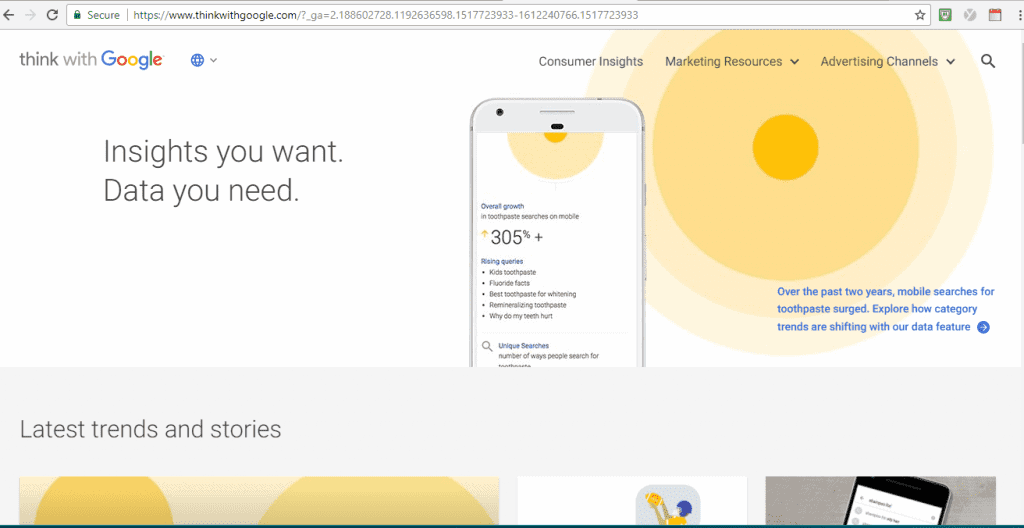Screen dimensions: 1024x528
Task: Reload the page with refresh icon
Action: pyautogui.click(x=52, y=14)
